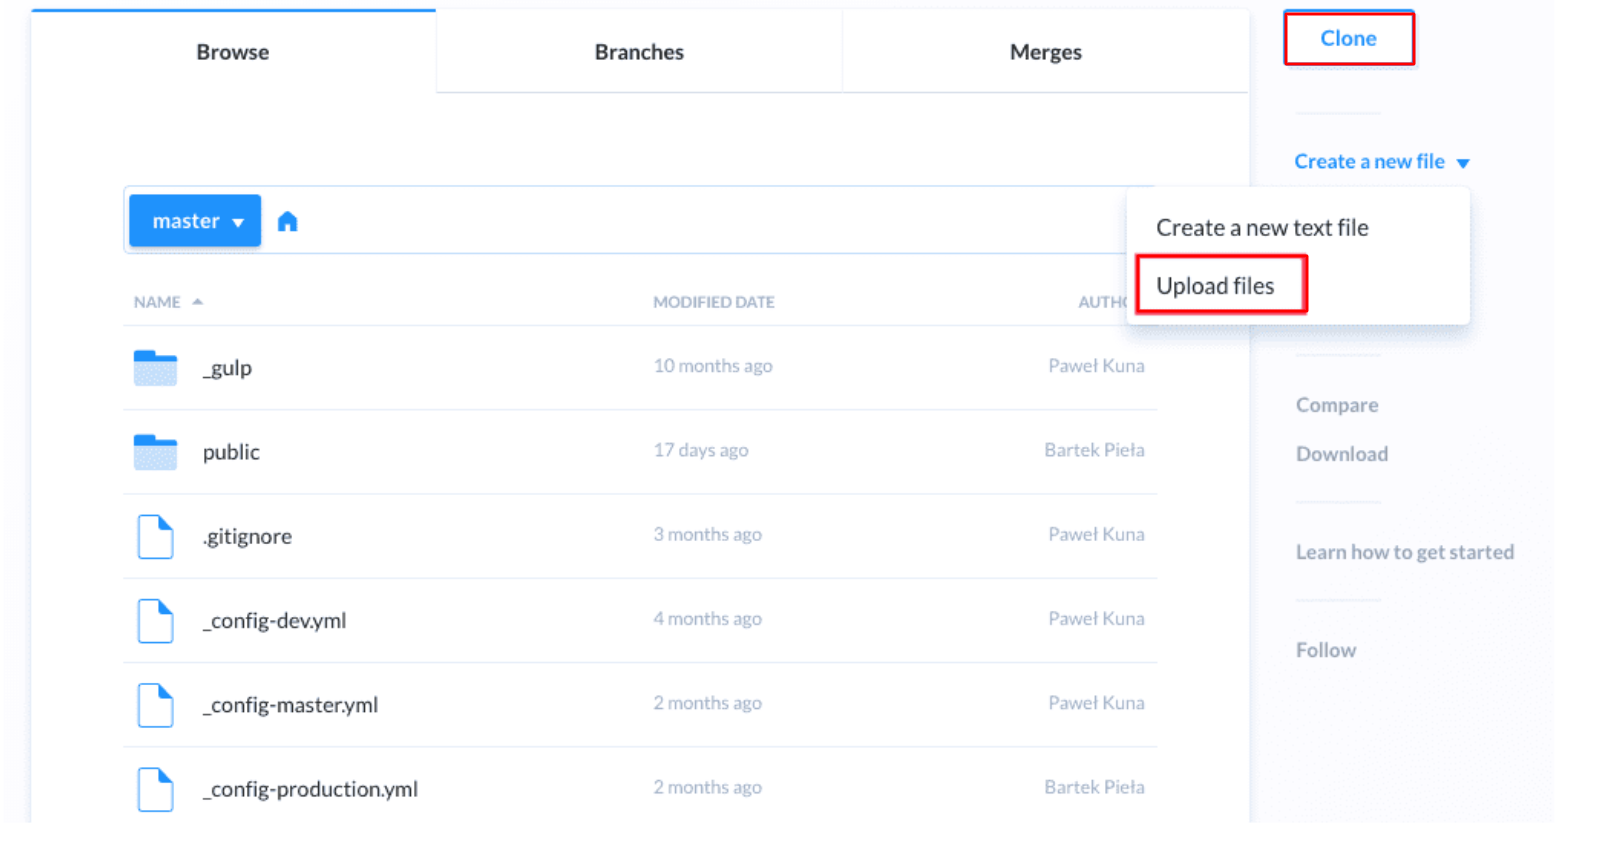Click the _gulp folder icon
This screenshot has height=868, width=1619.
click(x=155, y=367)
